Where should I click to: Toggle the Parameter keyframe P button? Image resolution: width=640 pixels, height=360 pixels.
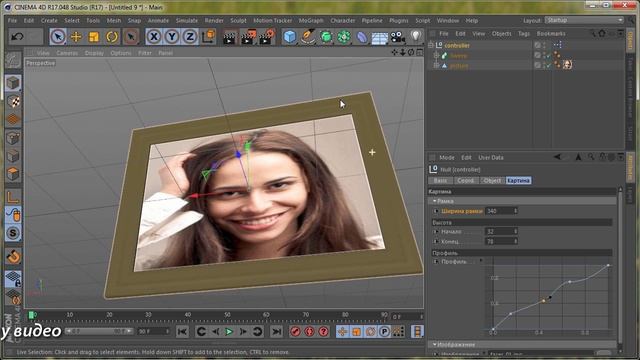[x=384, y=331]
